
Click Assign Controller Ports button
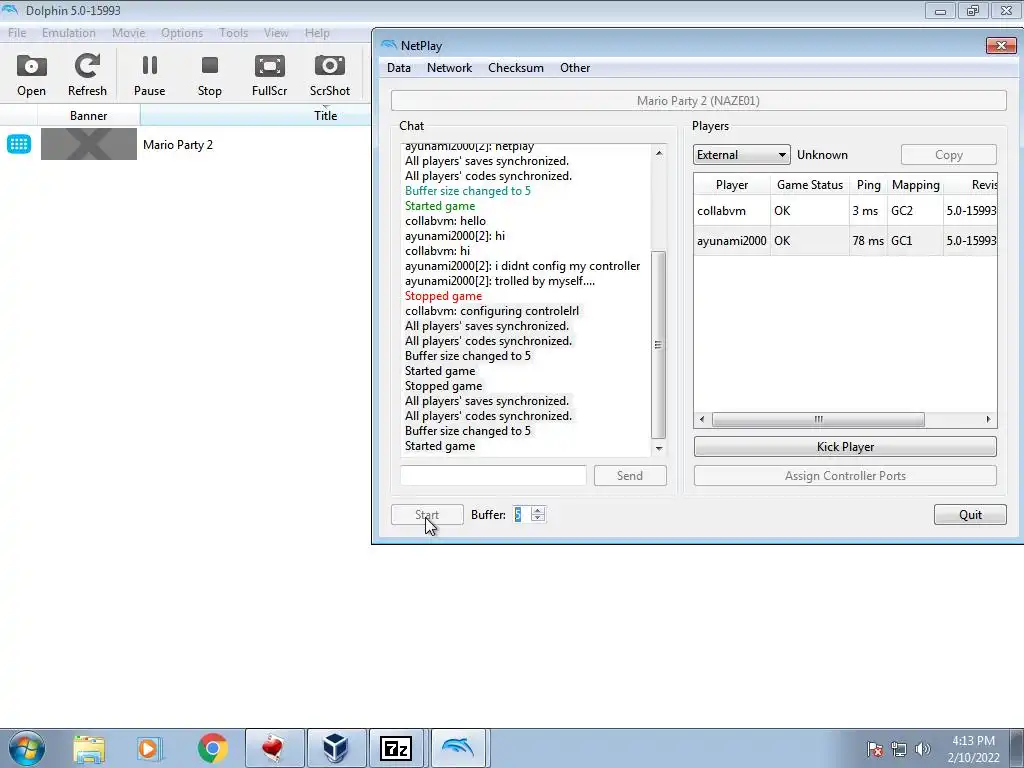(x=845, y=476)
